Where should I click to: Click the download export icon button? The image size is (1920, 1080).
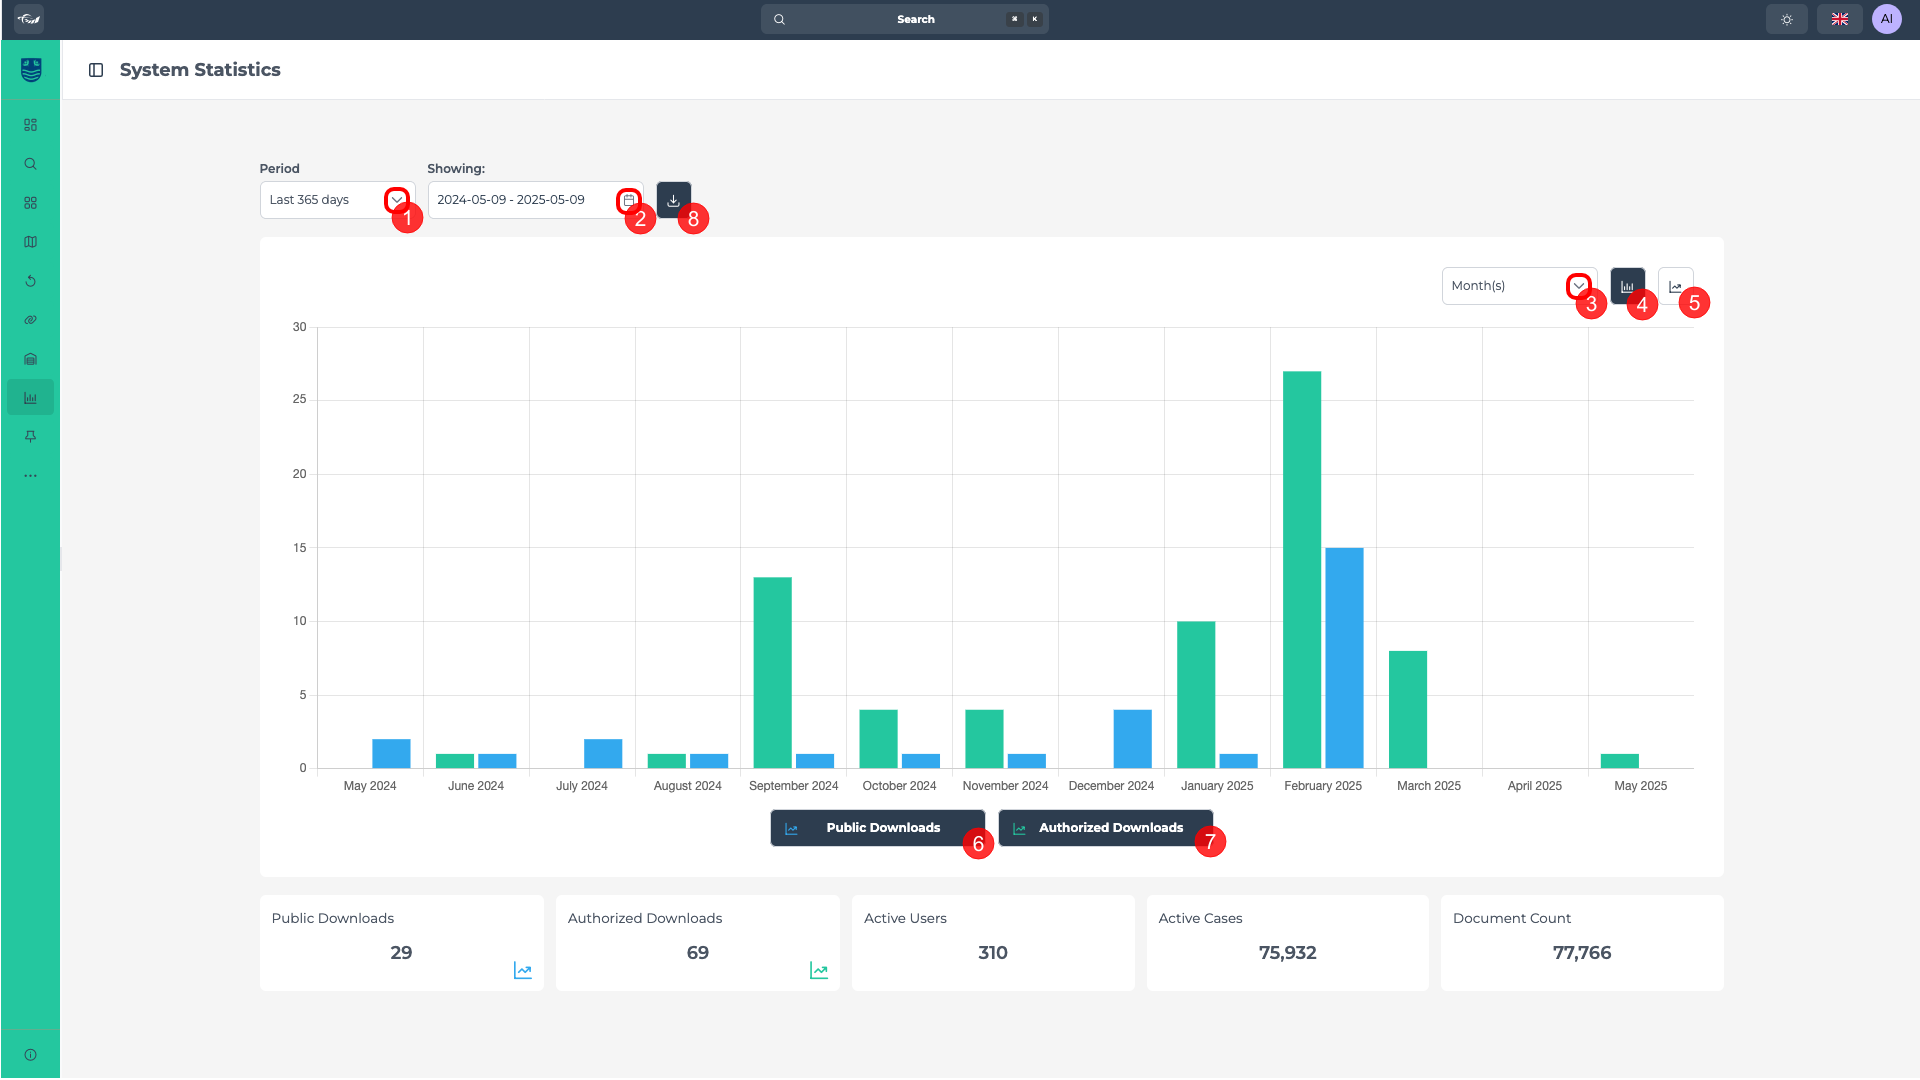coord(673,200)
